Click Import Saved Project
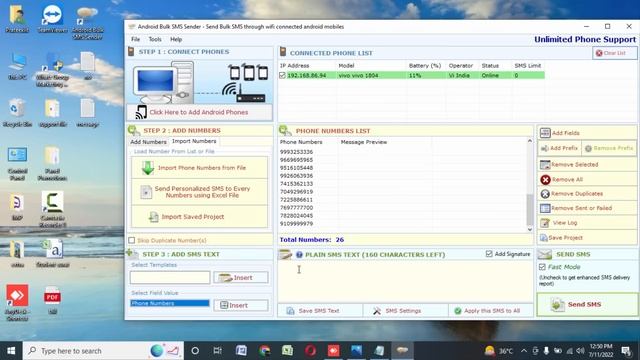 coord(200,217)
